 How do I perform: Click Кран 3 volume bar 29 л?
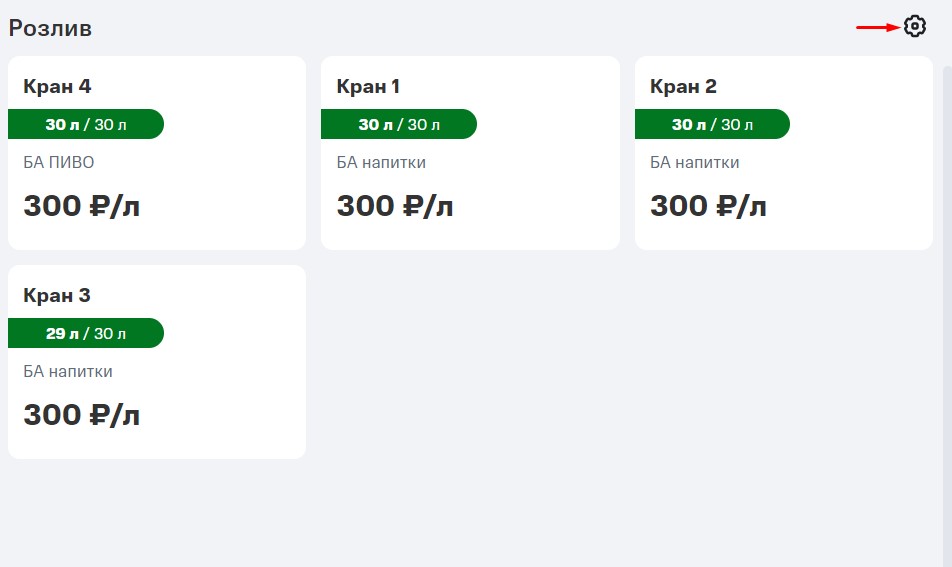click(x=86, y=333)
